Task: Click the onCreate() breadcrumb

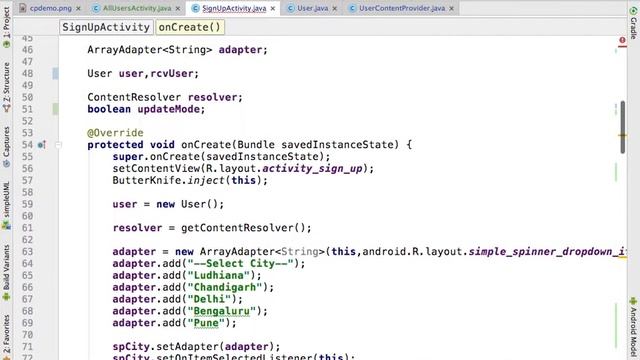Action: 189,27
